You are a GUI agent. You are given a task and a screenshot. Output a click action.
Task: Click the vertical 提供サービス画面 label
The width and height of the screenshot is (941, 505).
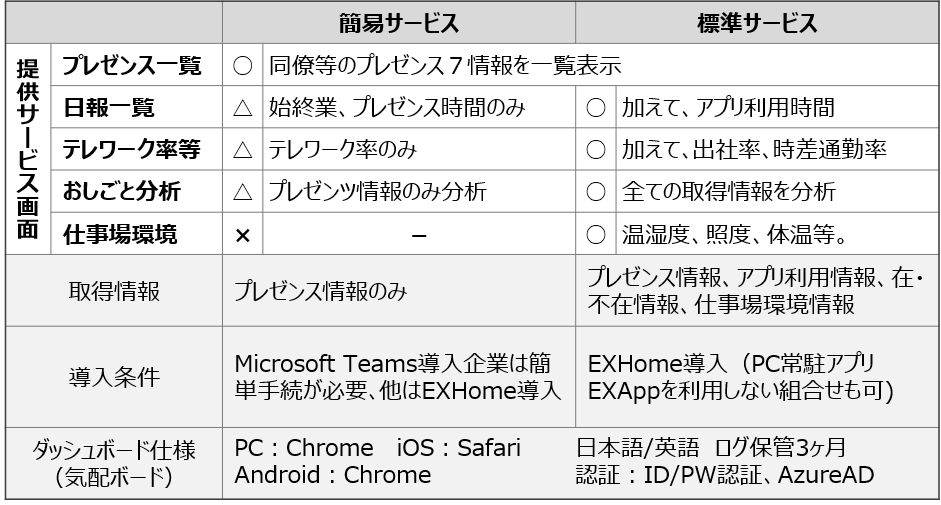click(x=28, y=149)
